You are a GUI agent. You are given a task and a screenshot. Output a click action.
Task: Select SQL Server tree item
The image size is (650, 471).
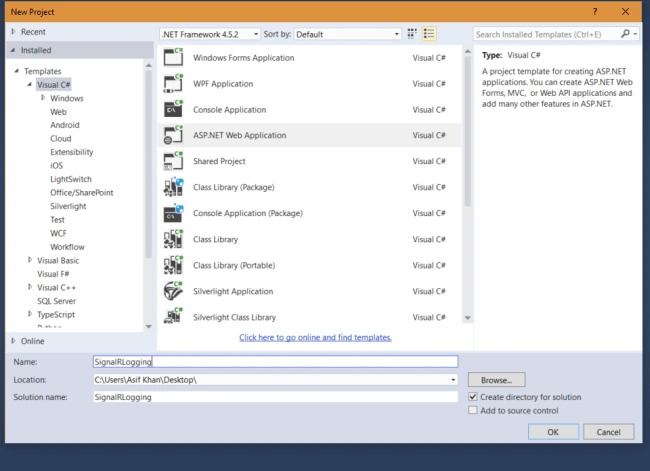(x=56, y=301)
